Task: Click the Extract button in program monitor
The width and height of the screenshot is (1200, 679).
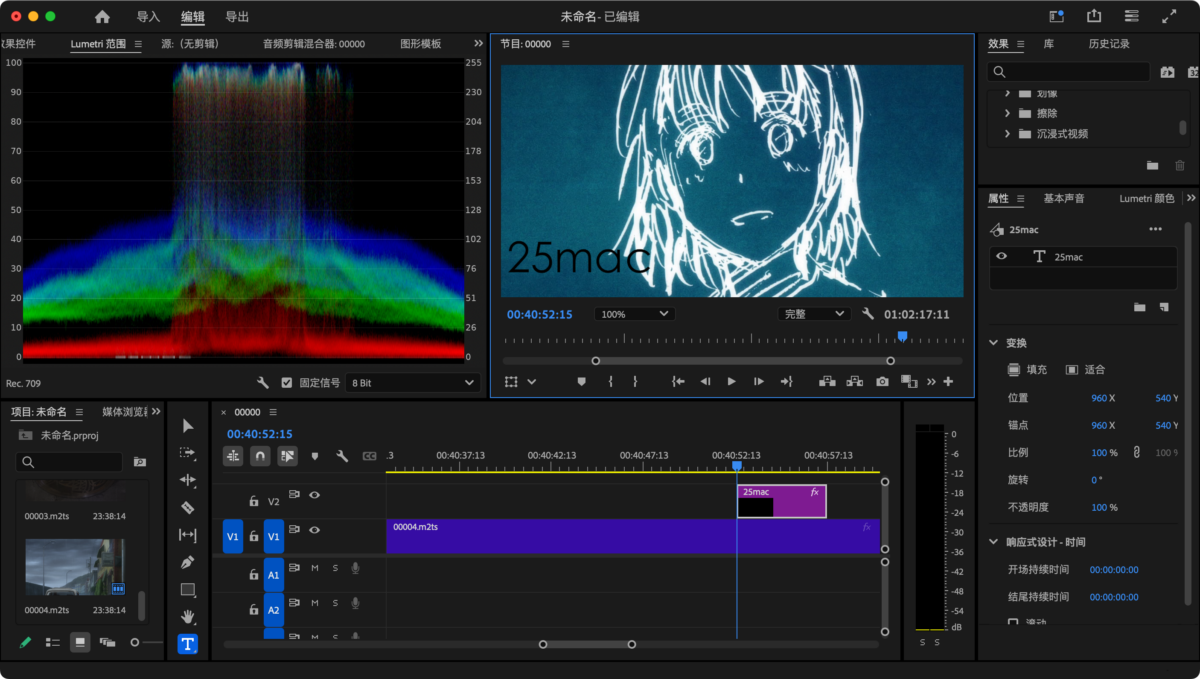Action: [855, 381]
